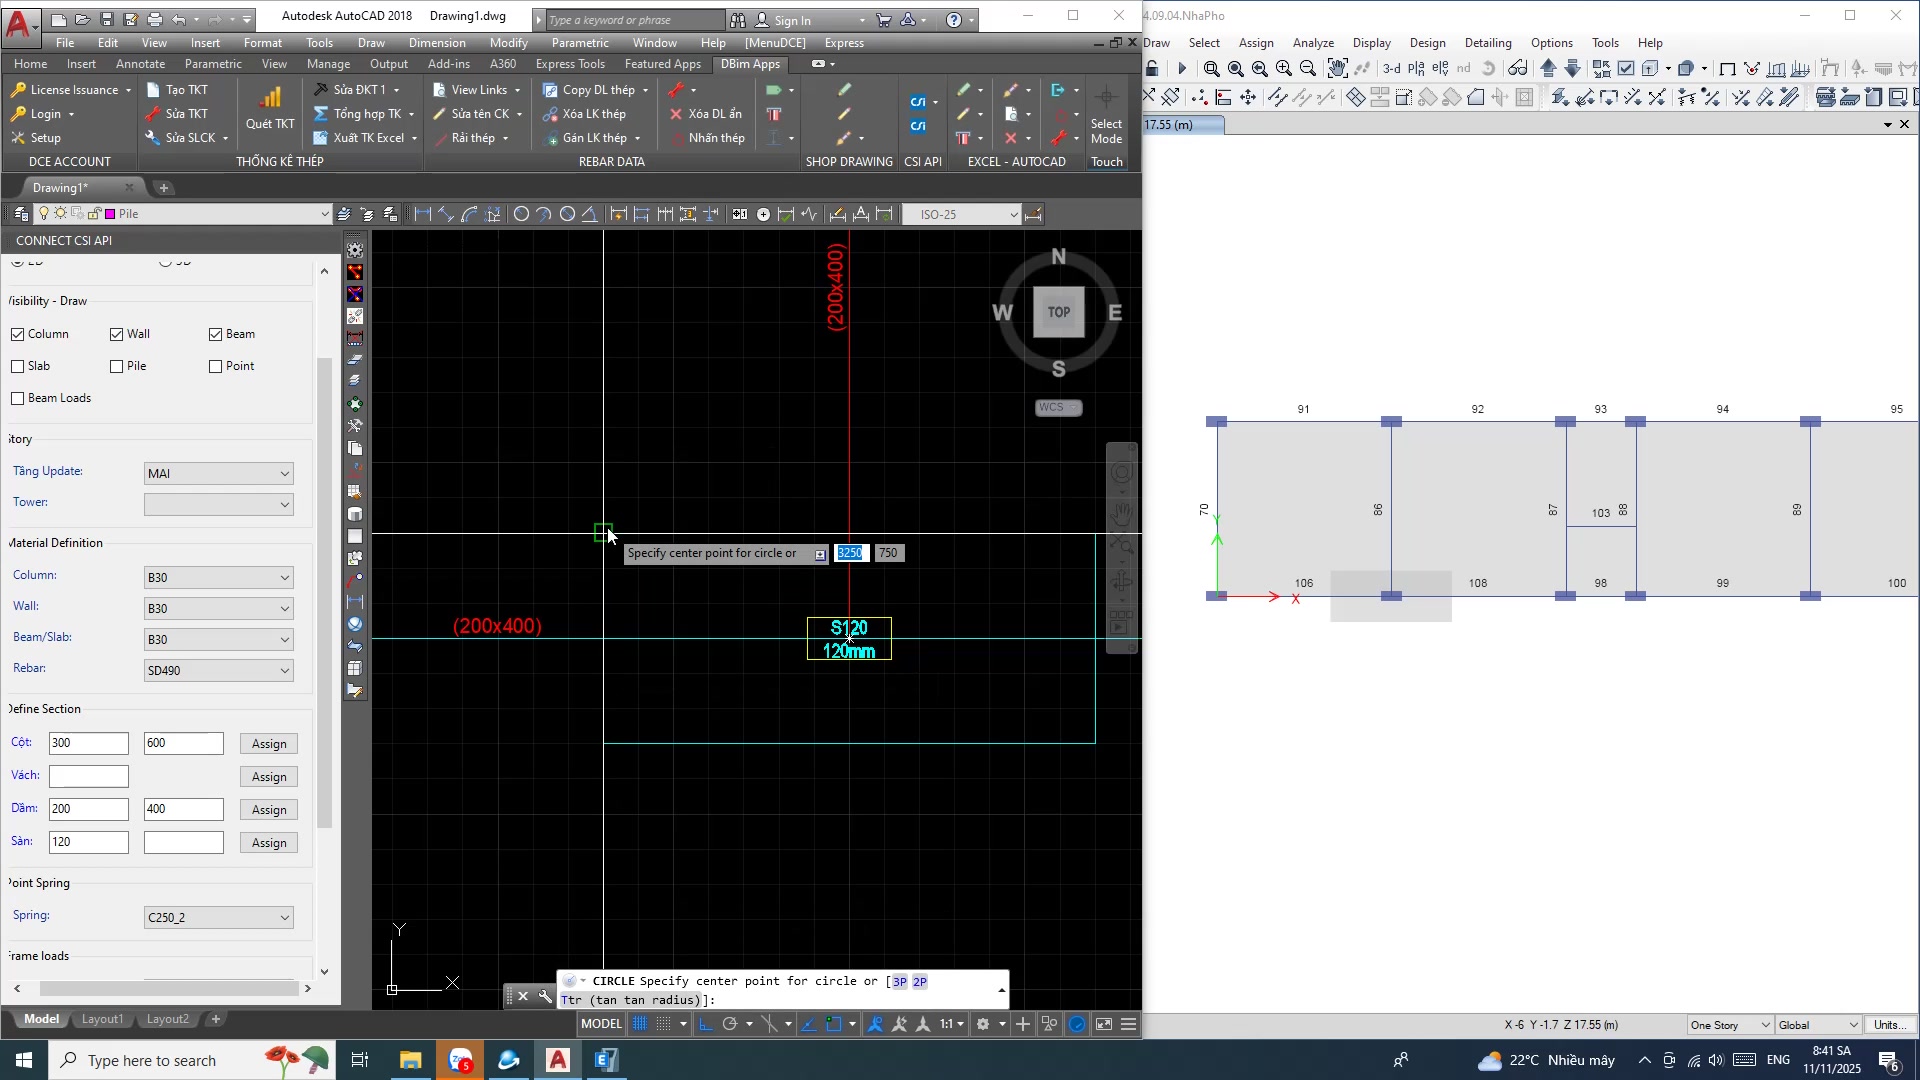This screenshot has height=1080, width=1920.
Task: Open the ISO-25 dimension style dropdown
Action: tap(961, 214)
